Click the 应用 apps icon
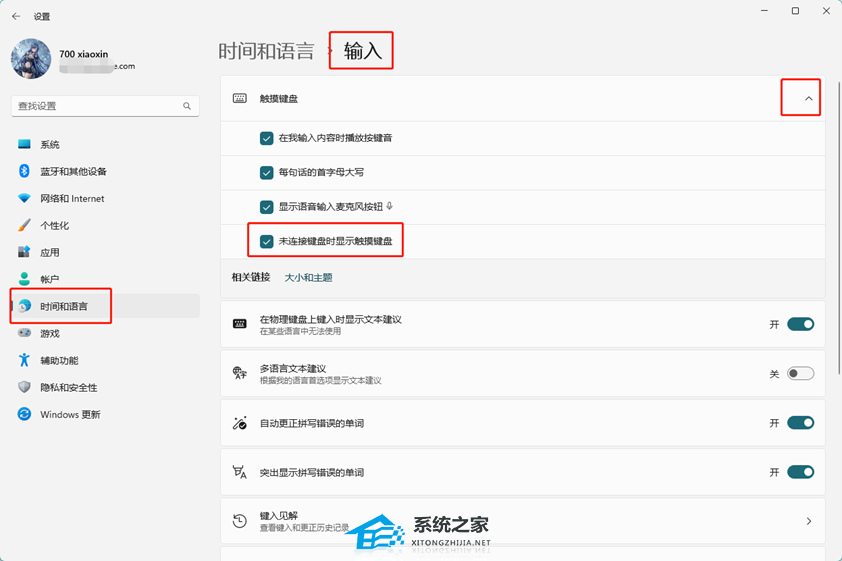This screenshot has height=561, width=842. pos(24,252)
